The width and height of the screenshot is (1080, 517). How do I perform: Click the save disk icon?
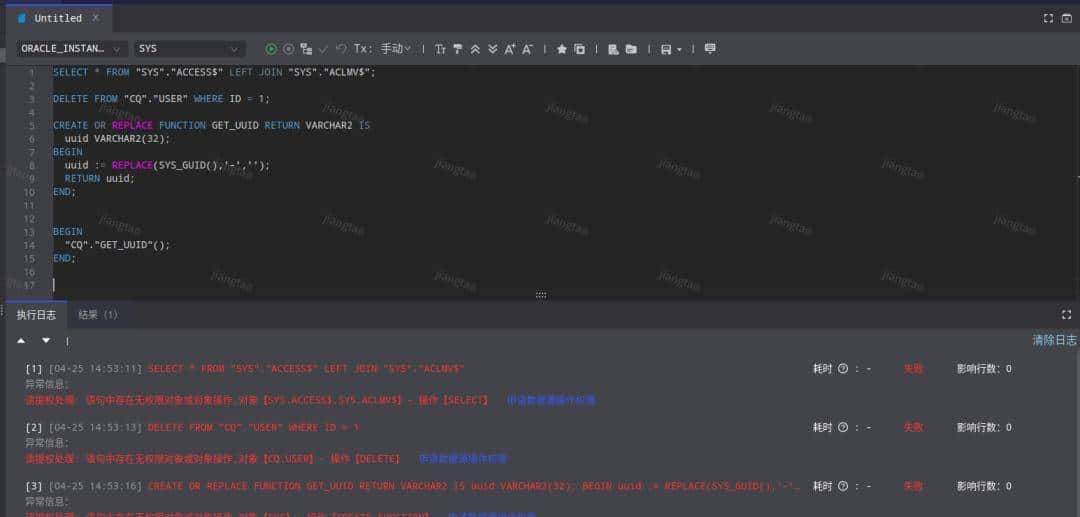[665, 49]
